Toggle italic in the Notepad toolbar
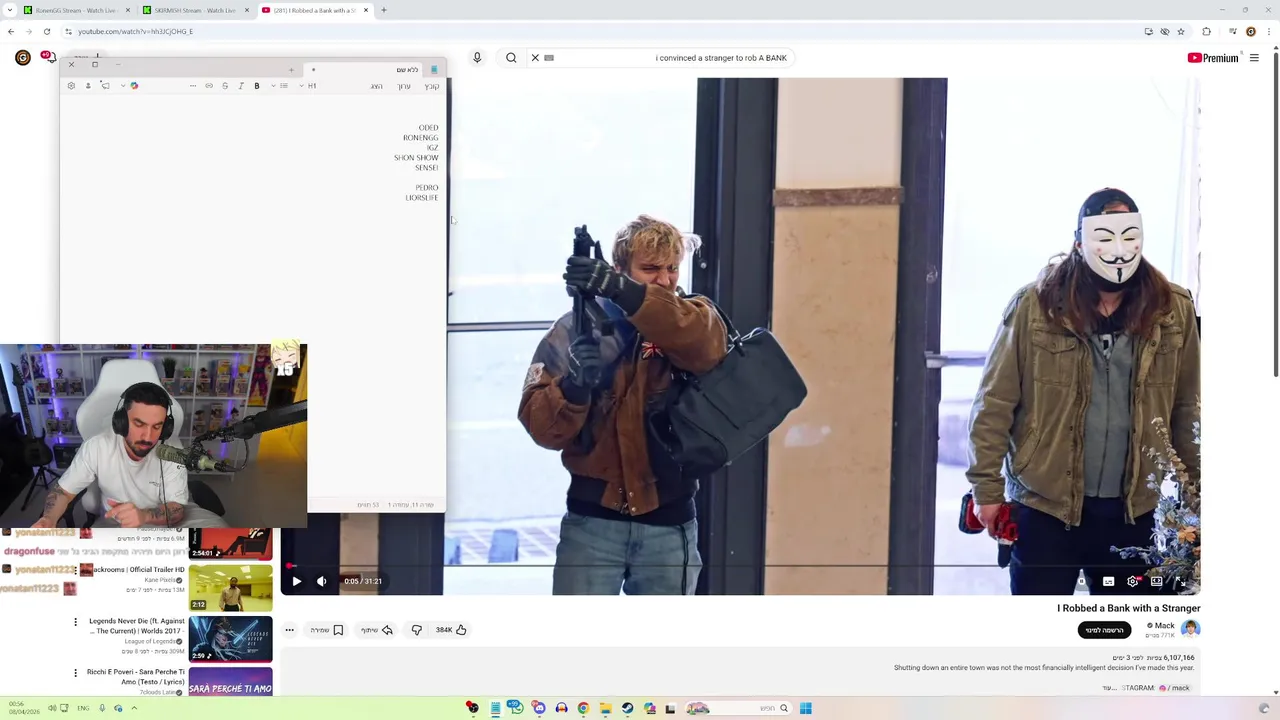This screenshot has width=1280, height=720. pyautogui.click(x=241, y=86)
